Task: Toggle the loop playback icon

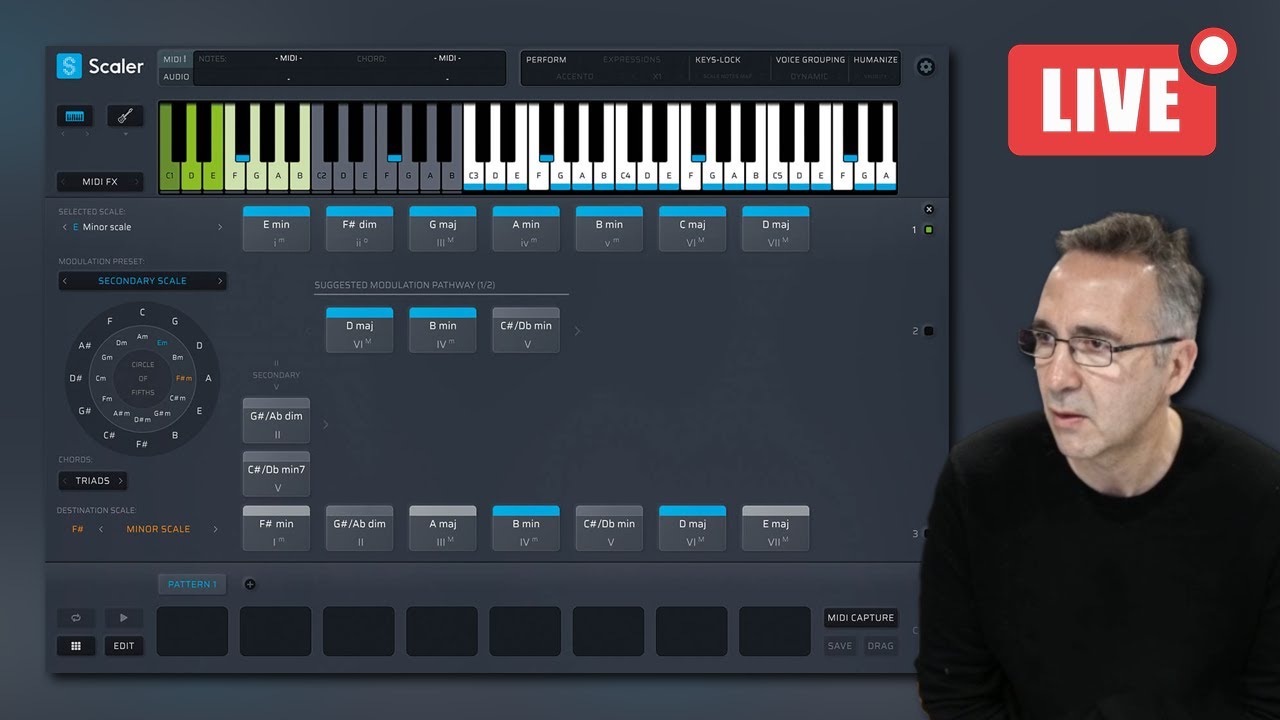Action: 75,618
